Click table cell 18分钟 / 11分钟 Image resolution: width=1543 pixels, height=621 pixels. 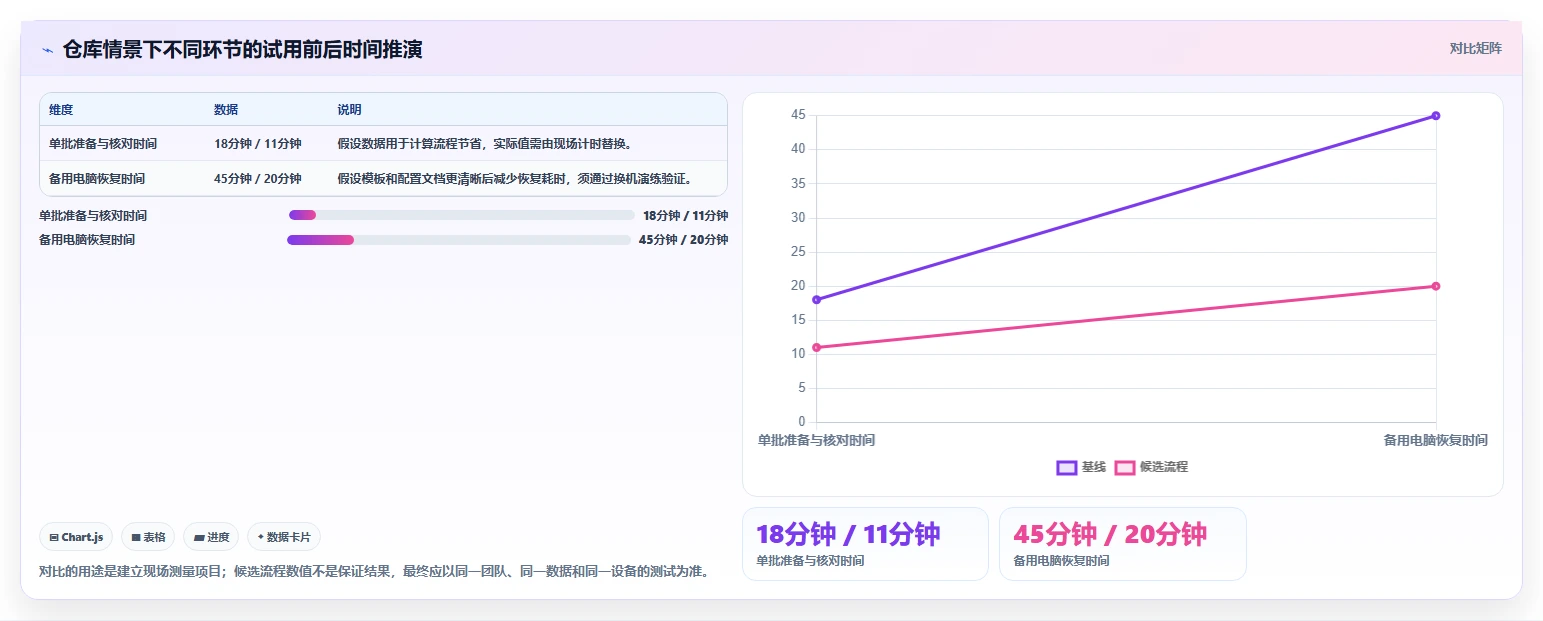point(258,144)
